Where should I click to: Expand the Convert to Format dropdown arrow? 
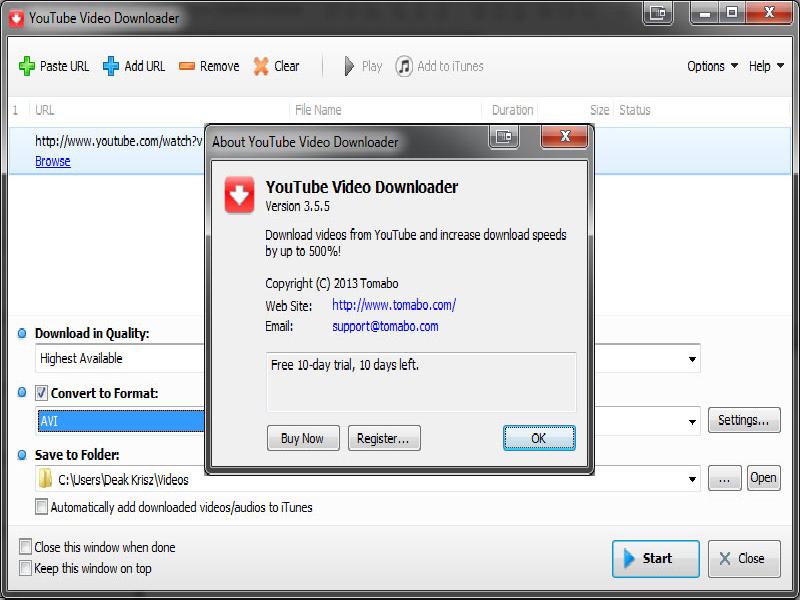(x=692, y=422)
